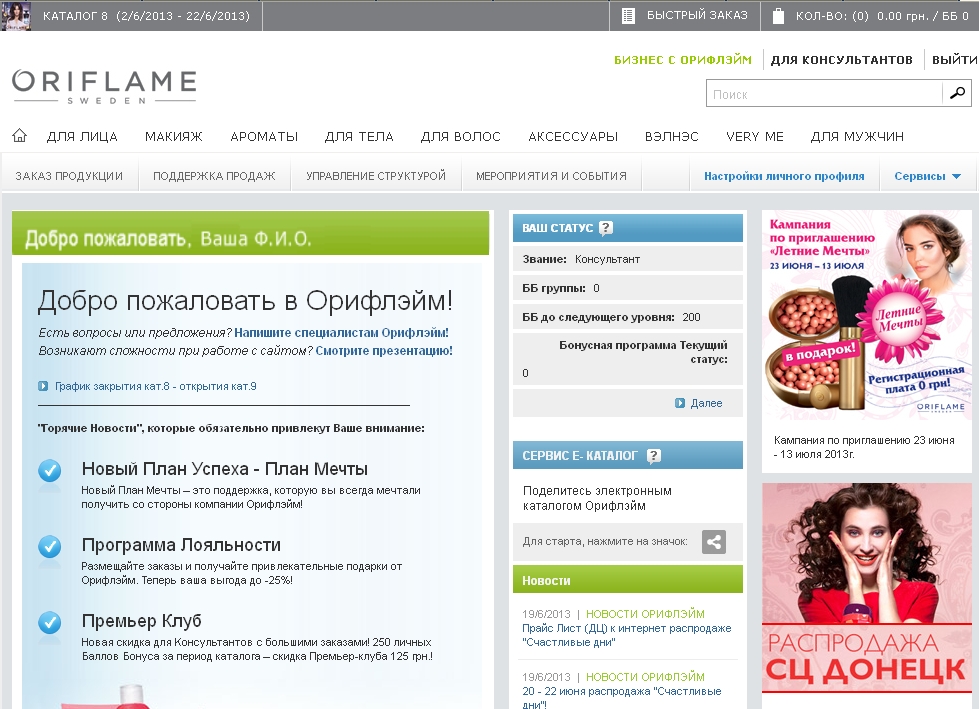Image resolution: width=979 pixels, height=709 pixels.
Task: Click the КАТАЛОГ 8 date label
Action: (x=146, y=16)
